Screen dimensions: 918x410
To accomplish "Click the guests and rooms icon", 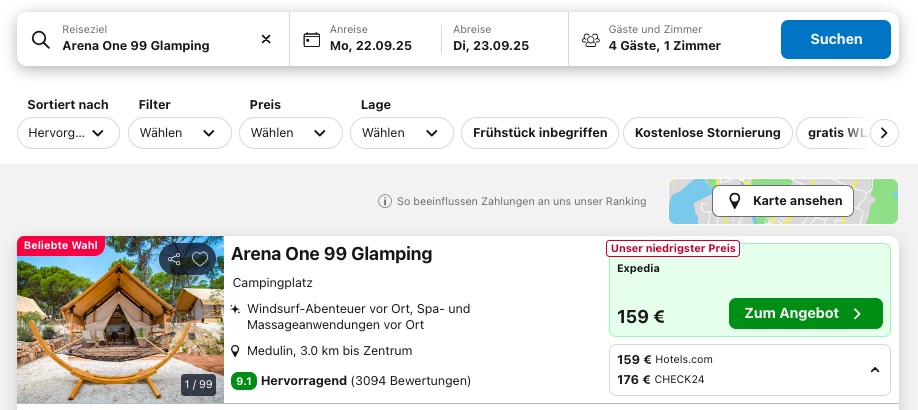I will (590, 40).
